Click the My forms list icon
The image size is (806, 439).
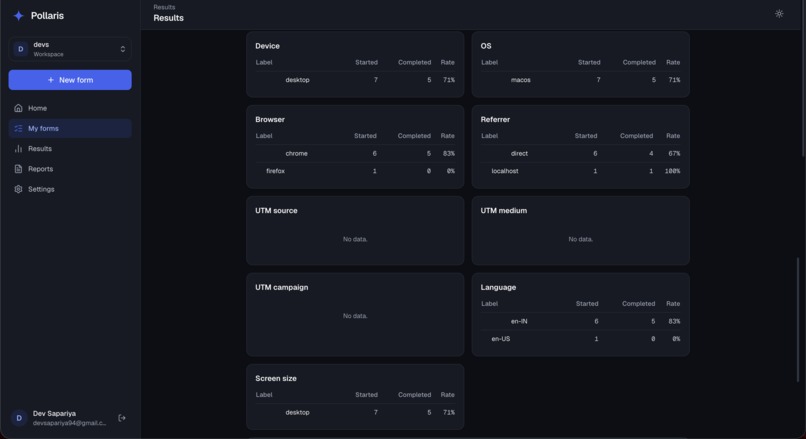[x=19, y=129]
